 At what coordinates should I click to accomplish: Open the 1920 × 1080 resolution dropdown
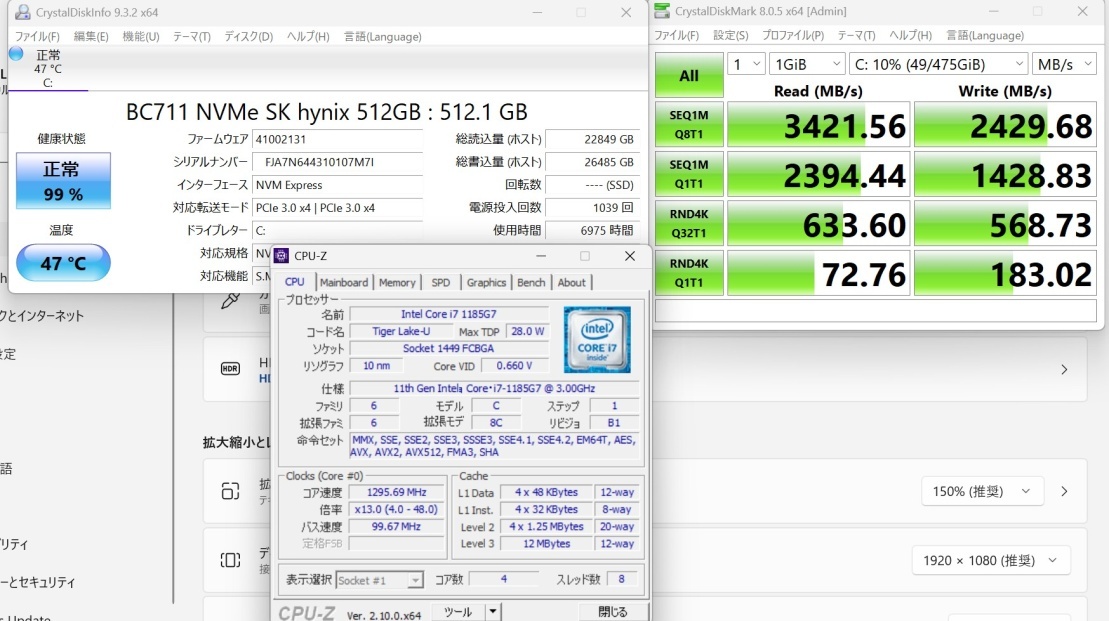(990, 560)
